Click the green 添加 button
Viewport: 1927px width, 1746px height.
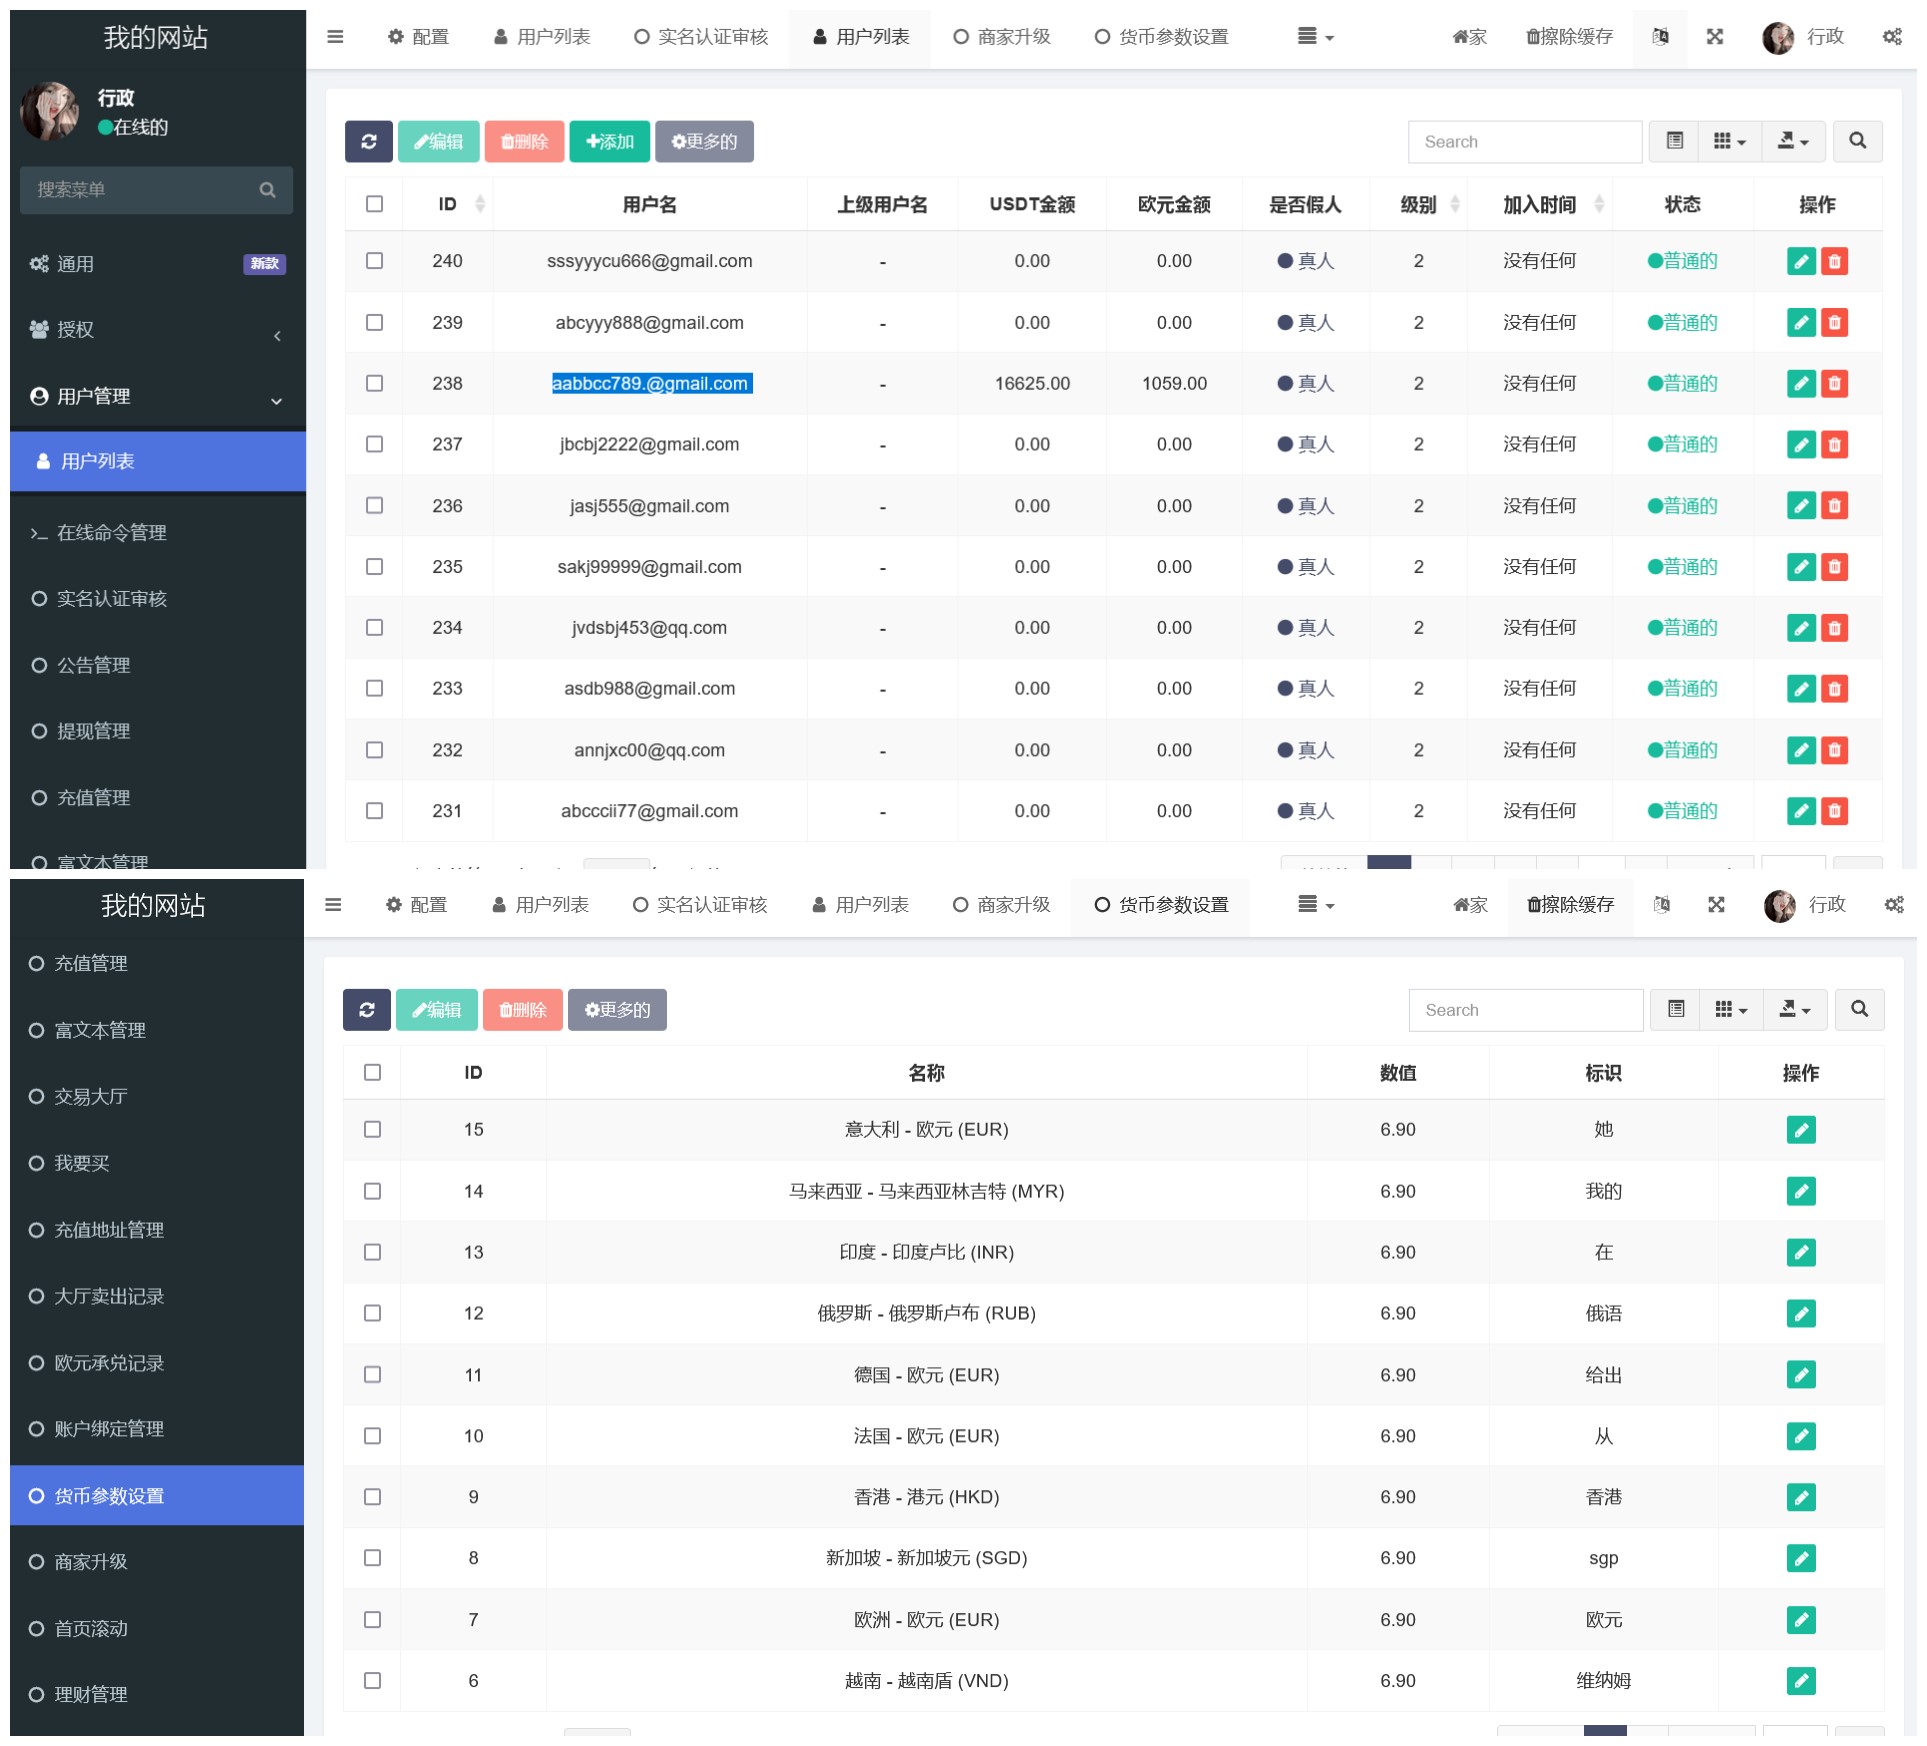click(609, 142)
